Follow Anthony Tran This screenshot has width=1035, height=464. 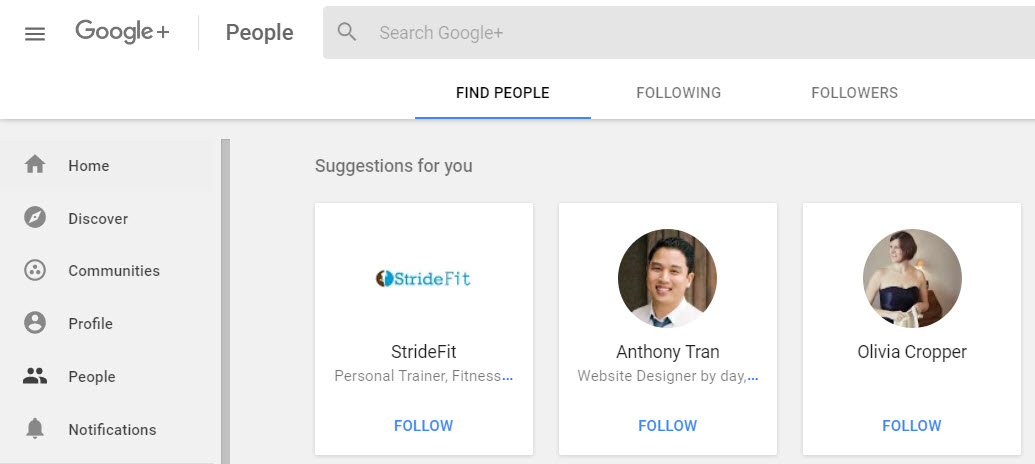667,426
